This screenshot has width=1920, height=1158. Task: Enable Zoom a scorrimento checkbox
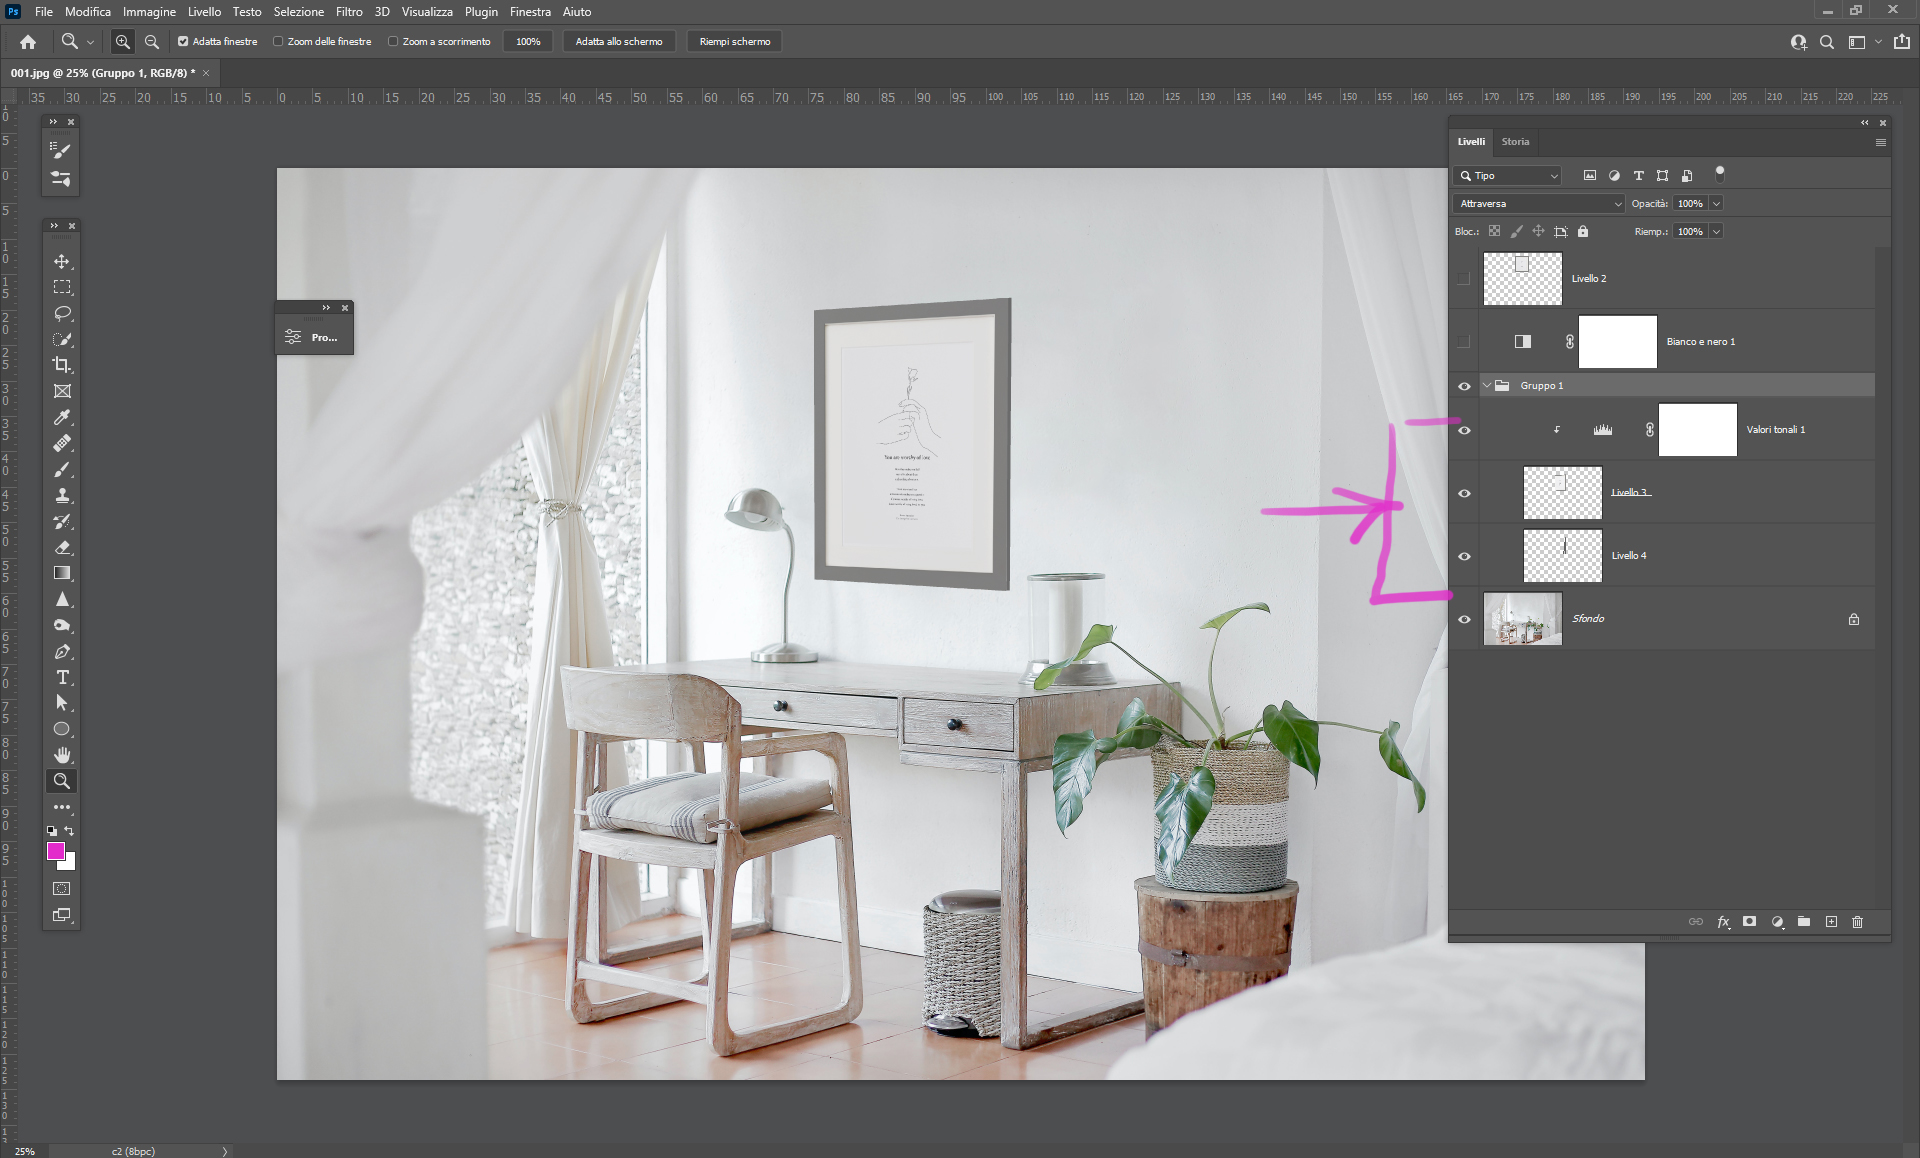(x=393, y=42)
